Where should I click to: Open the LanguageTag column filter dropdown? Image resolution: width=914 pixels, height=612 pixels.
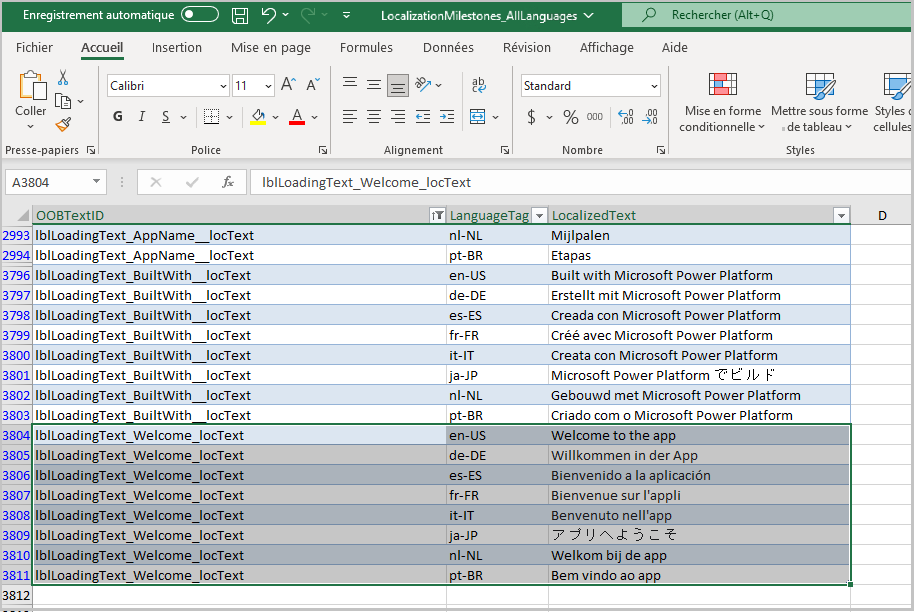(537, 215)
